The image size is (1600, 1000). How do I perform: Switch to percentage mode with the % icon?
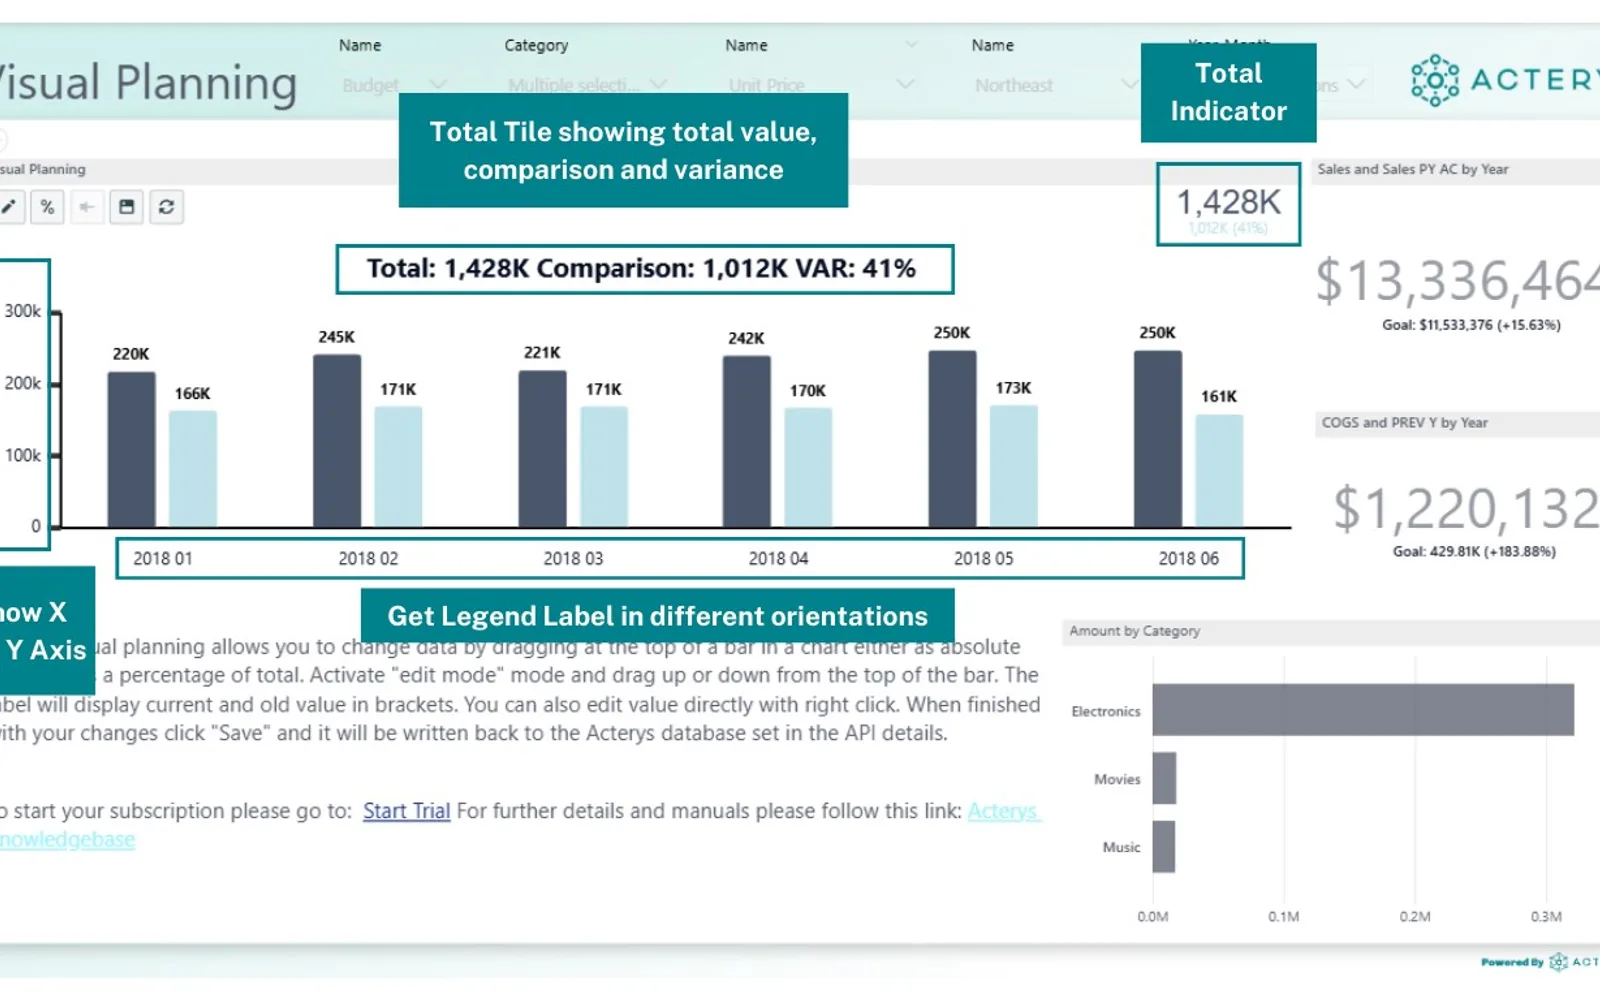47,207
